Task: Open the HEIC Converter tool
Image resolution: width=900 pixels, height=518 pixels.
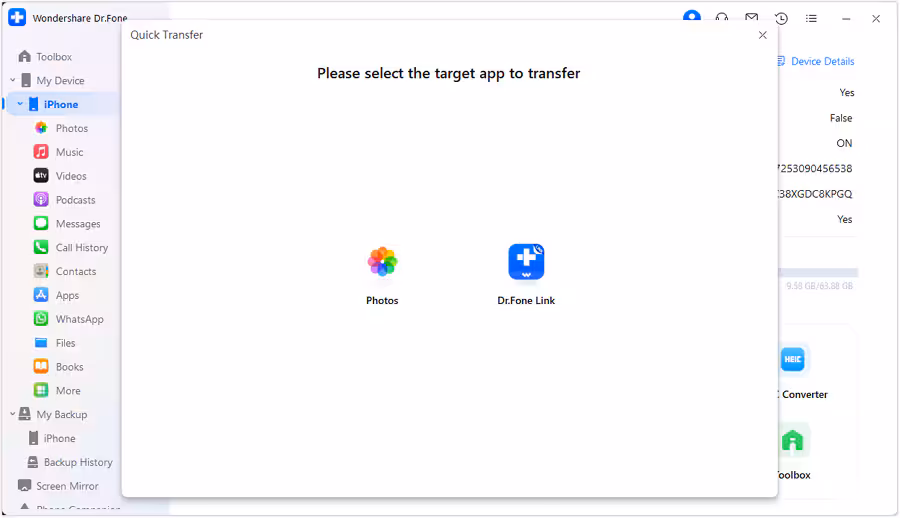Action: tap(793, 359)
